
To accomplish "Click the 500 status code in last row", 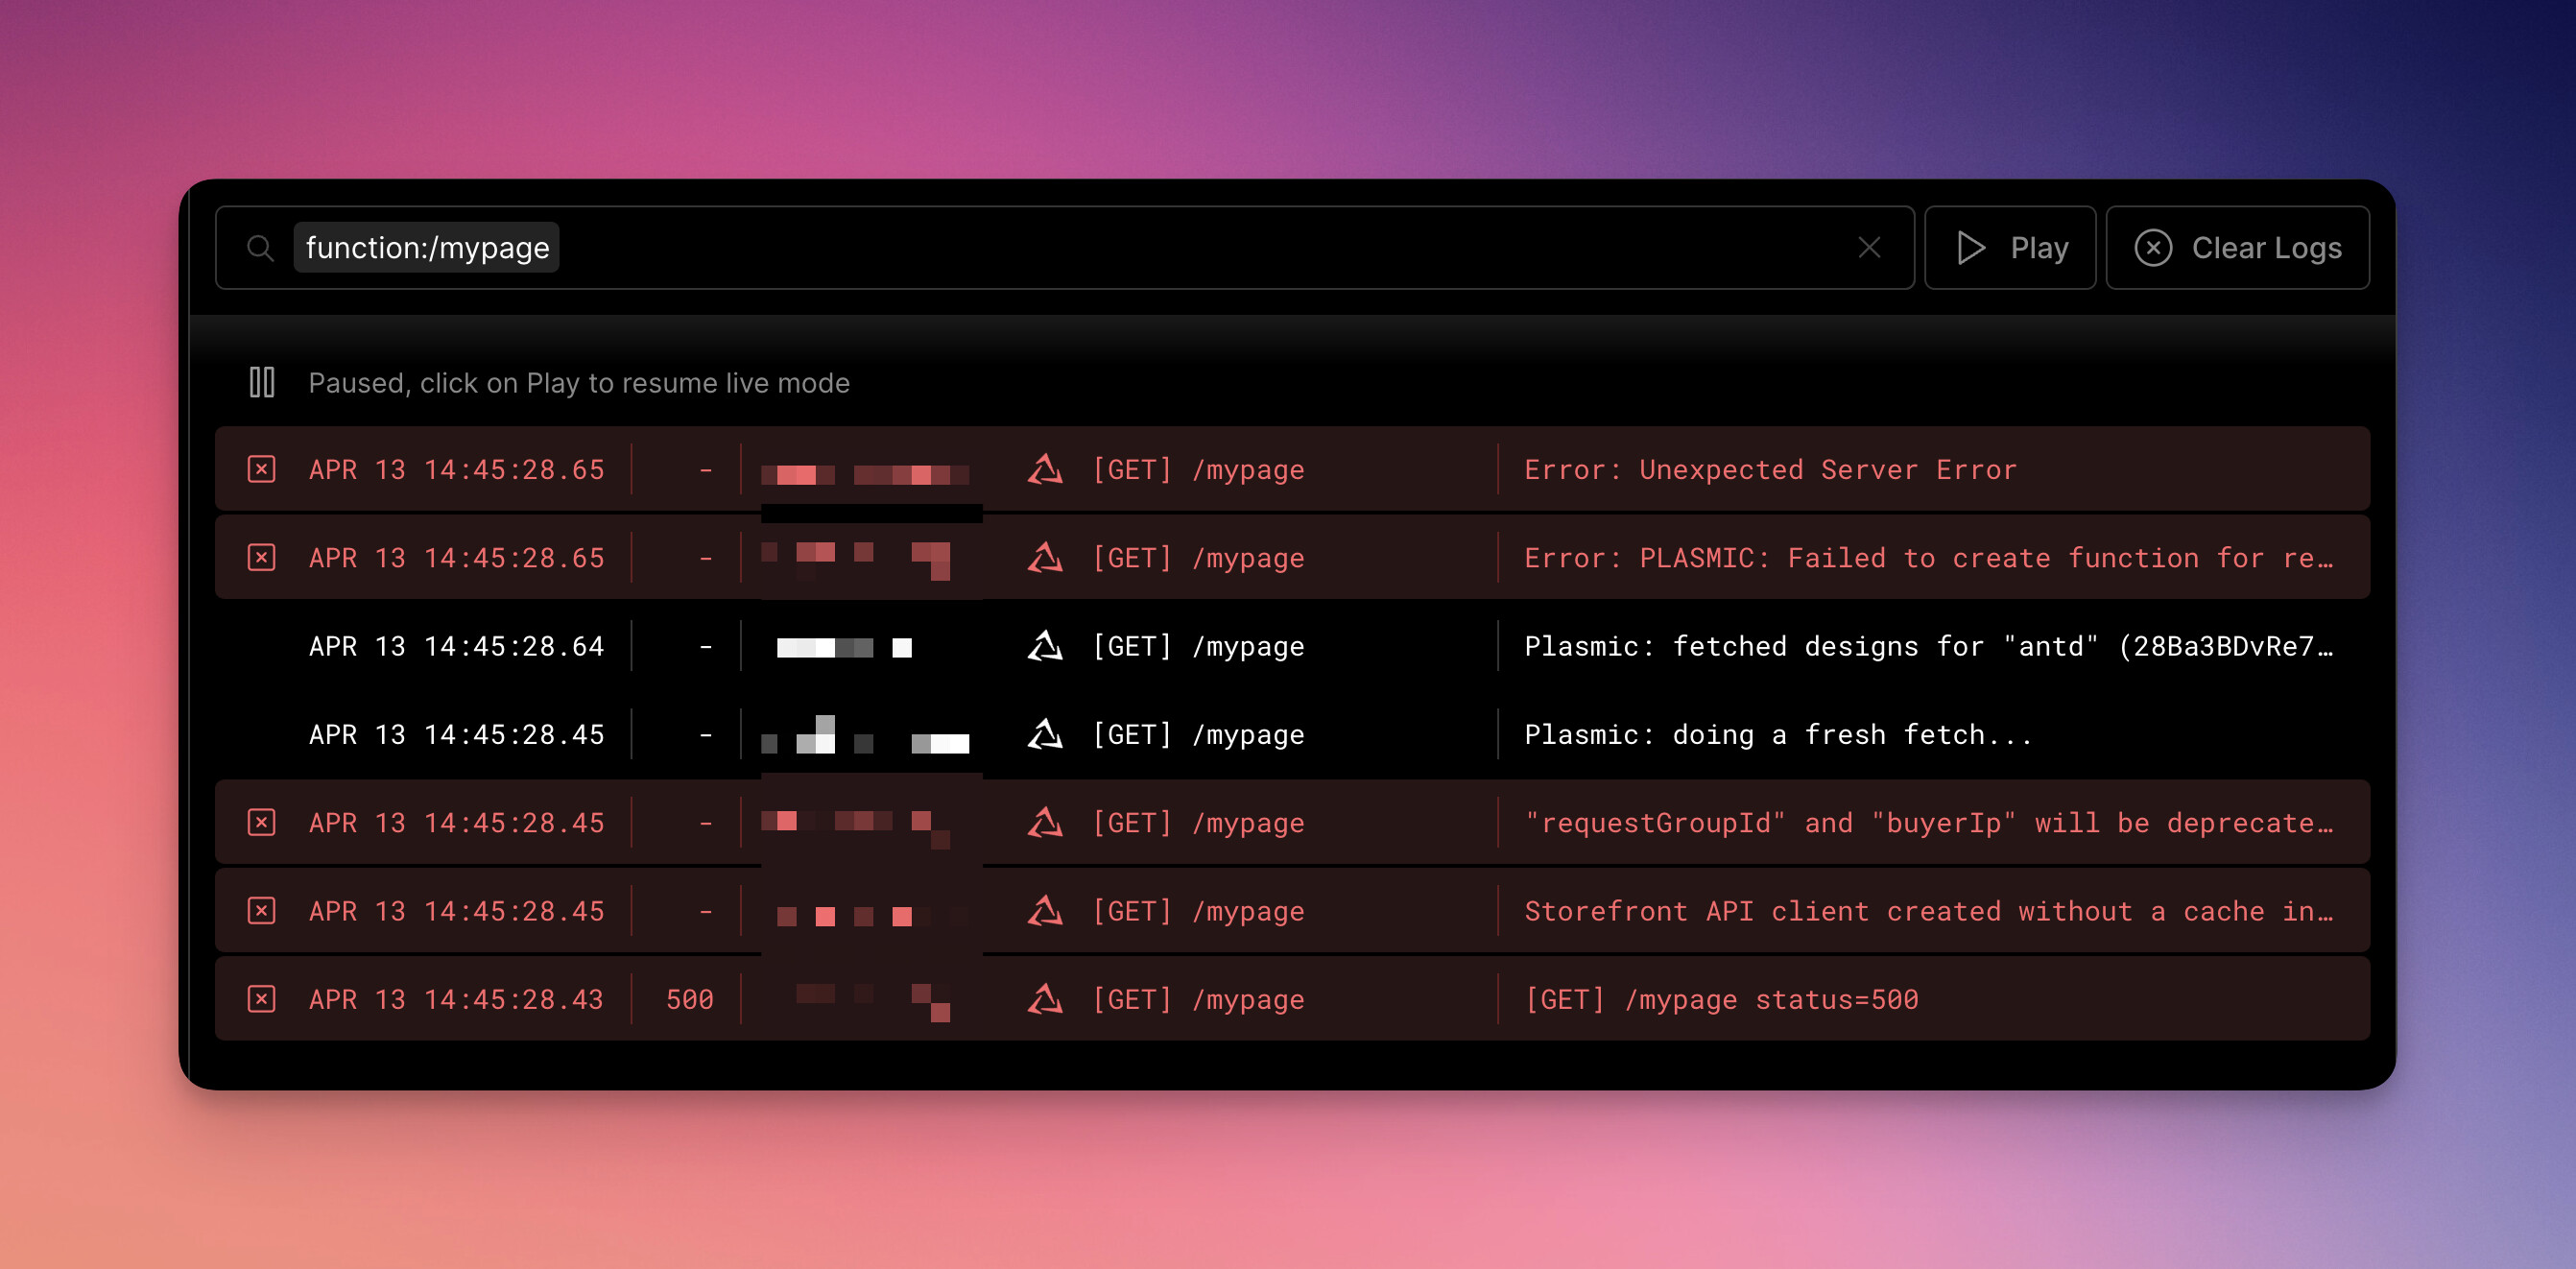I will 689,999.
